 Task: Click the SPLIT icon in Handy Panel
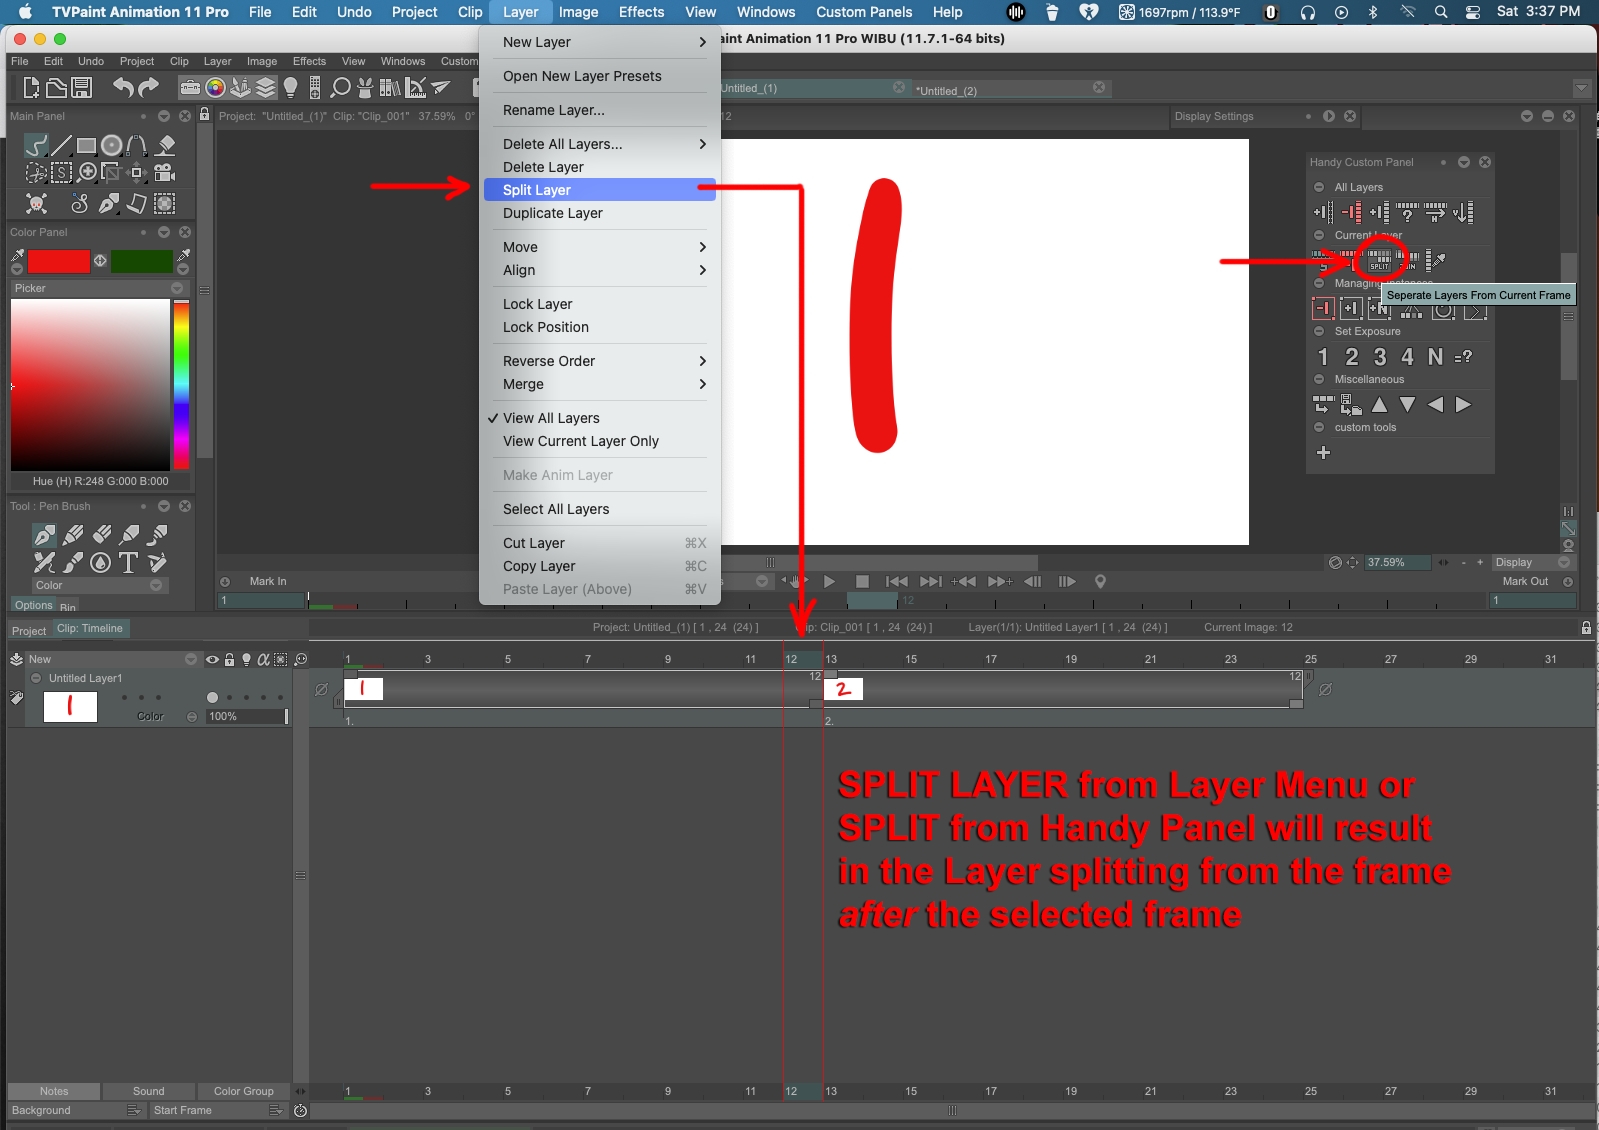point(1379,261)
